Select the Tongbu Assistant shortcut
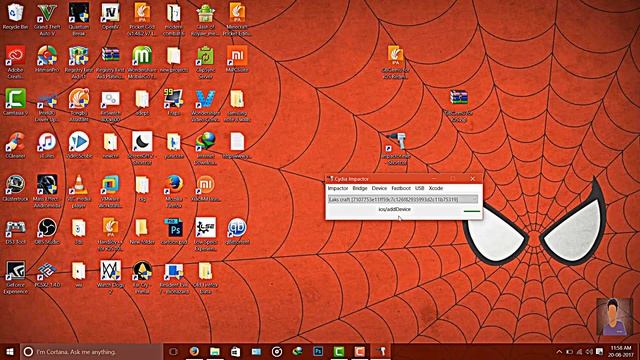The width and height of the screenshot is (640, 360). (x=78, y=105)
